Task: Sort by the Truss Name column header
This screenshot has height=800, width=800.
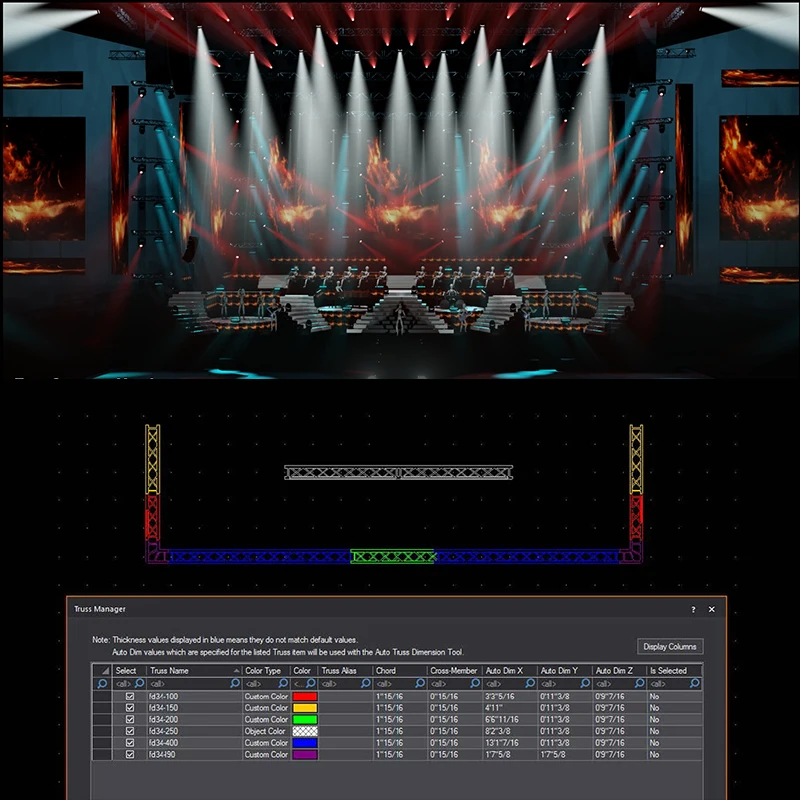Action: click(194, 670)
